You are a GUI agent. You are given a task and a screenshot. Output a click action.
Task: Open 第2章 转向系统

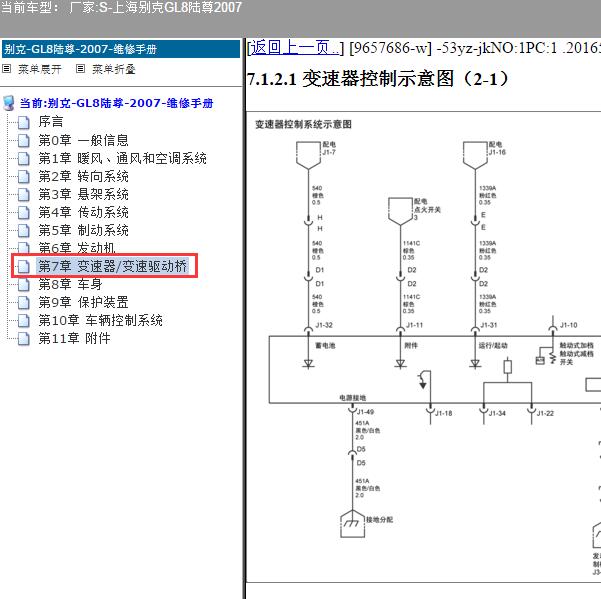point(83,176)
